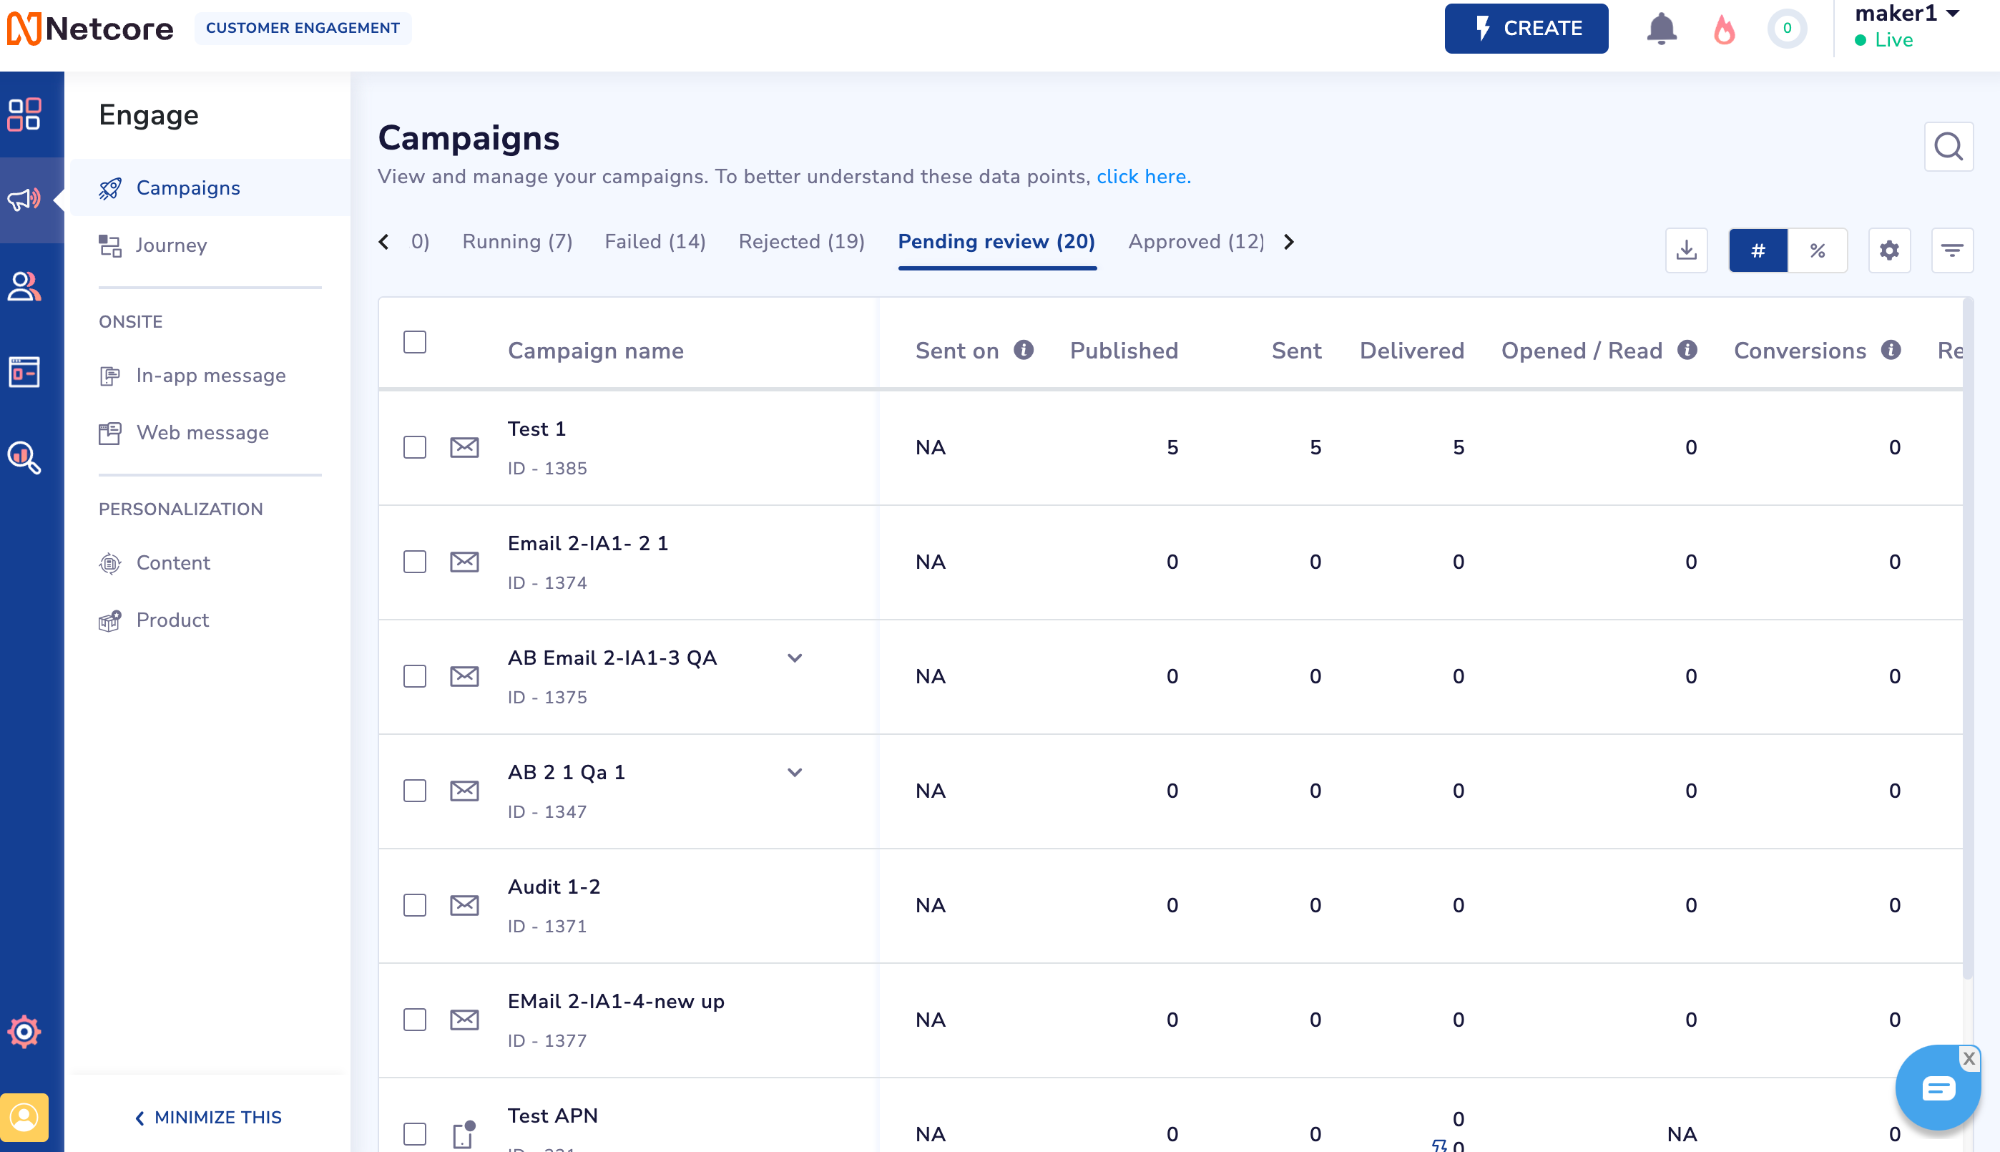Show next status tabs arrow
Viewport: 2000px width, 1152px height.
point(1289,241)
